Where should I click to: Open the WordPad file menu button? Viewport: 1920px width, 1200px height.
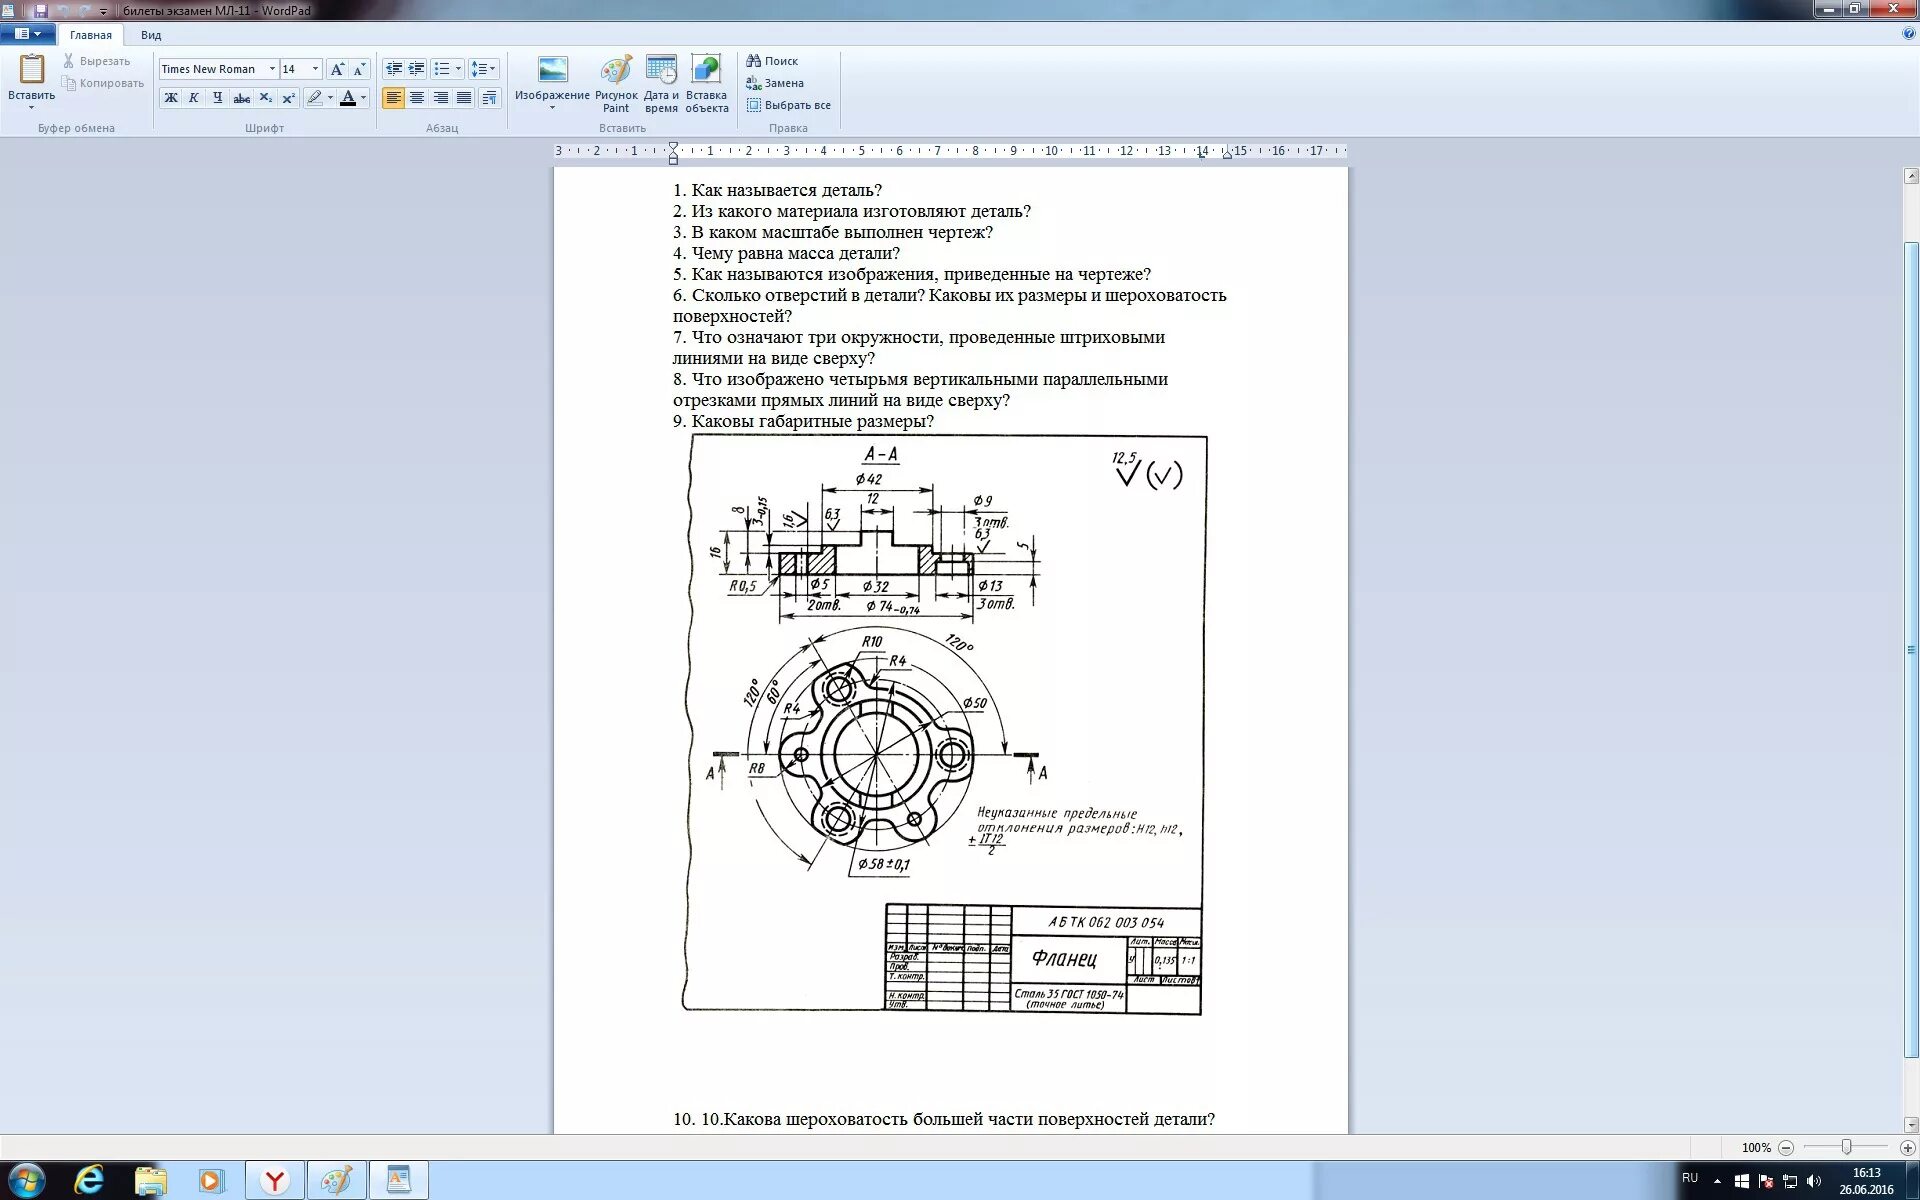point(28,34)
